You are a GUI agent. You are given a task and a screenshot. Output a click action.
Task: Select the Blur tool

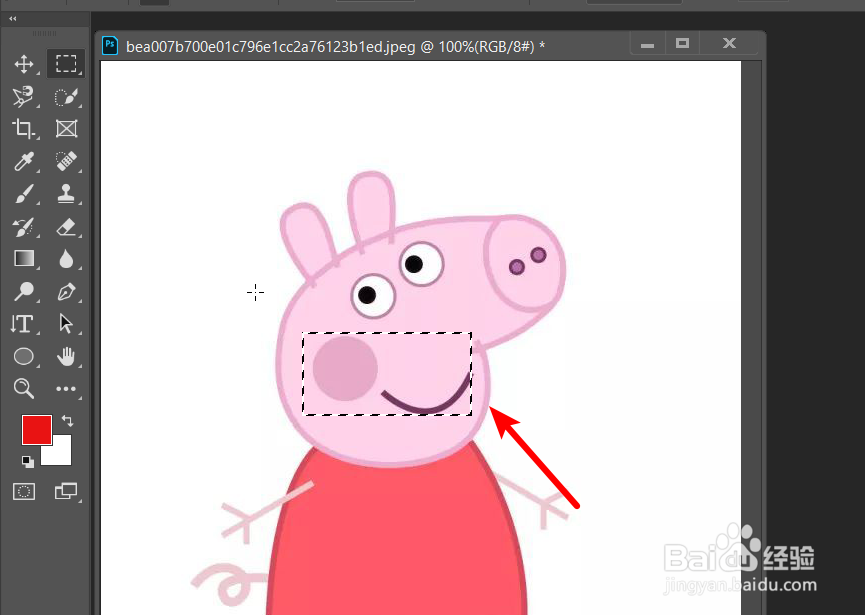66,259
